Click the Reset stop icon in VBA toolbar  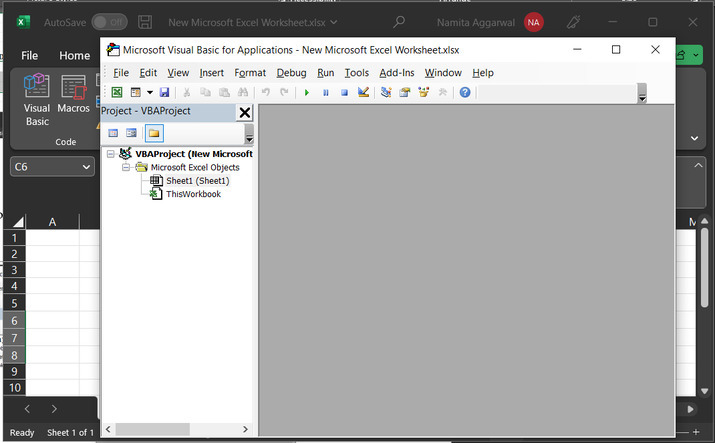[x=344, y=93]
